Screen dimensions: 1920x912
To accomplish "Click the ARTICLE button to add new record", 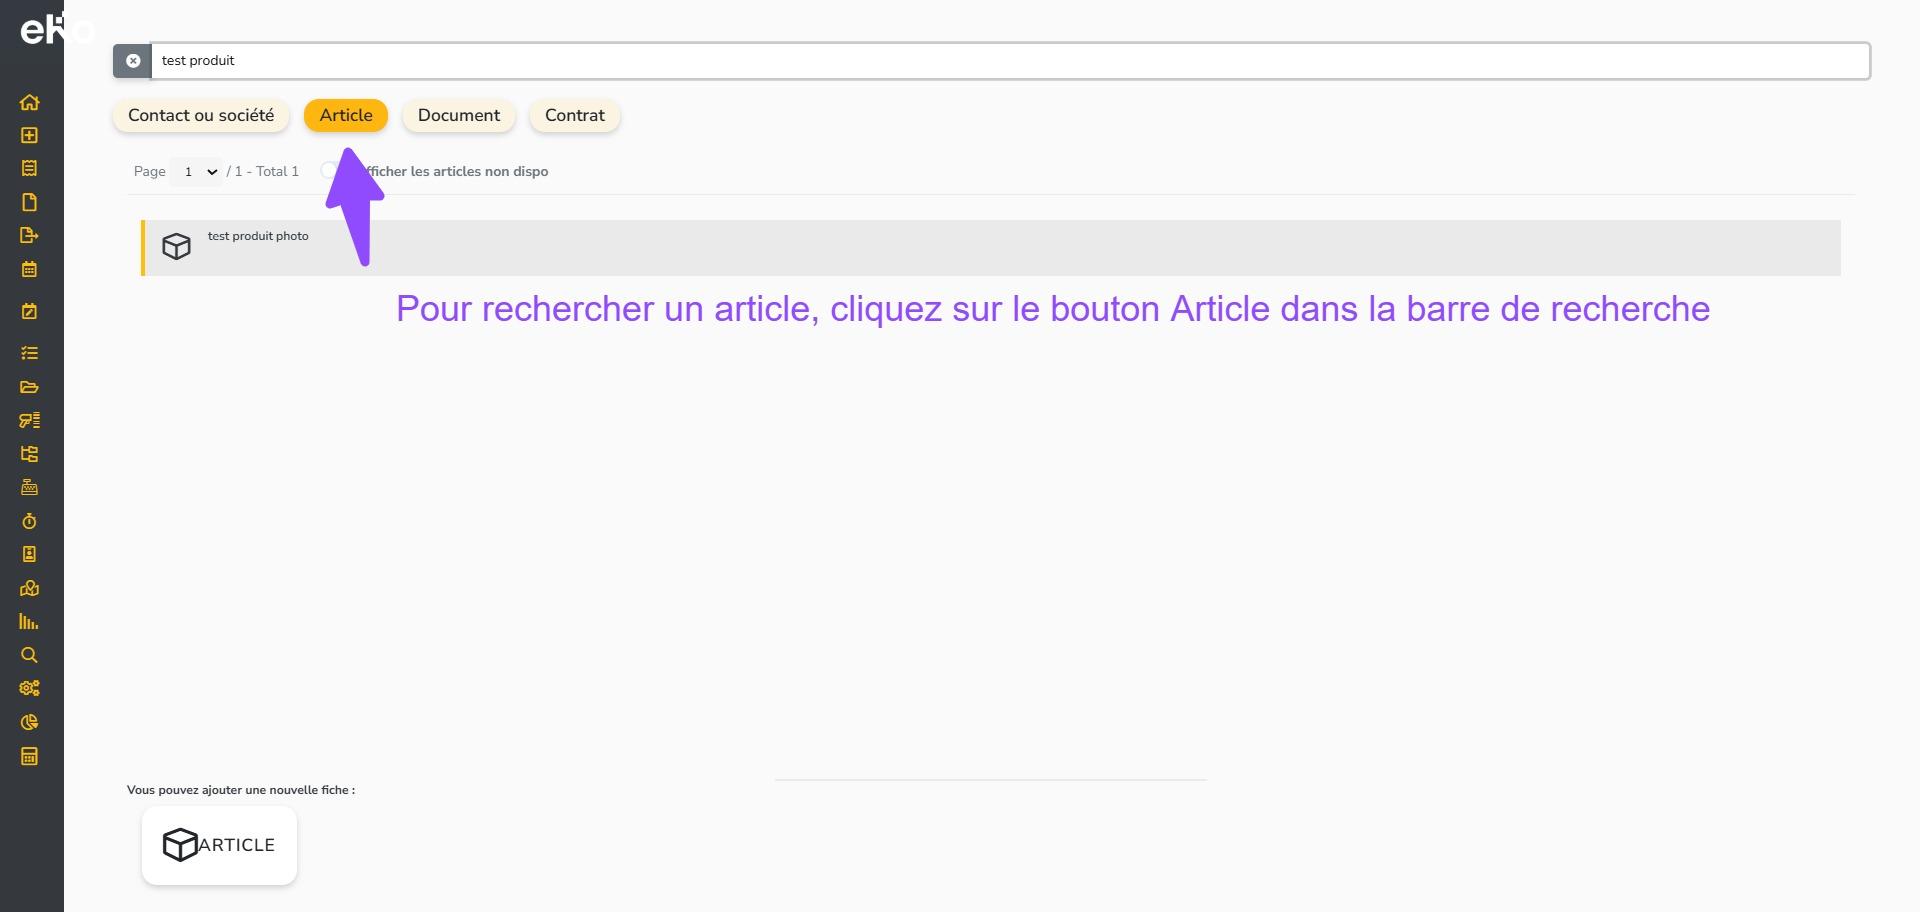I will [219, 845].
